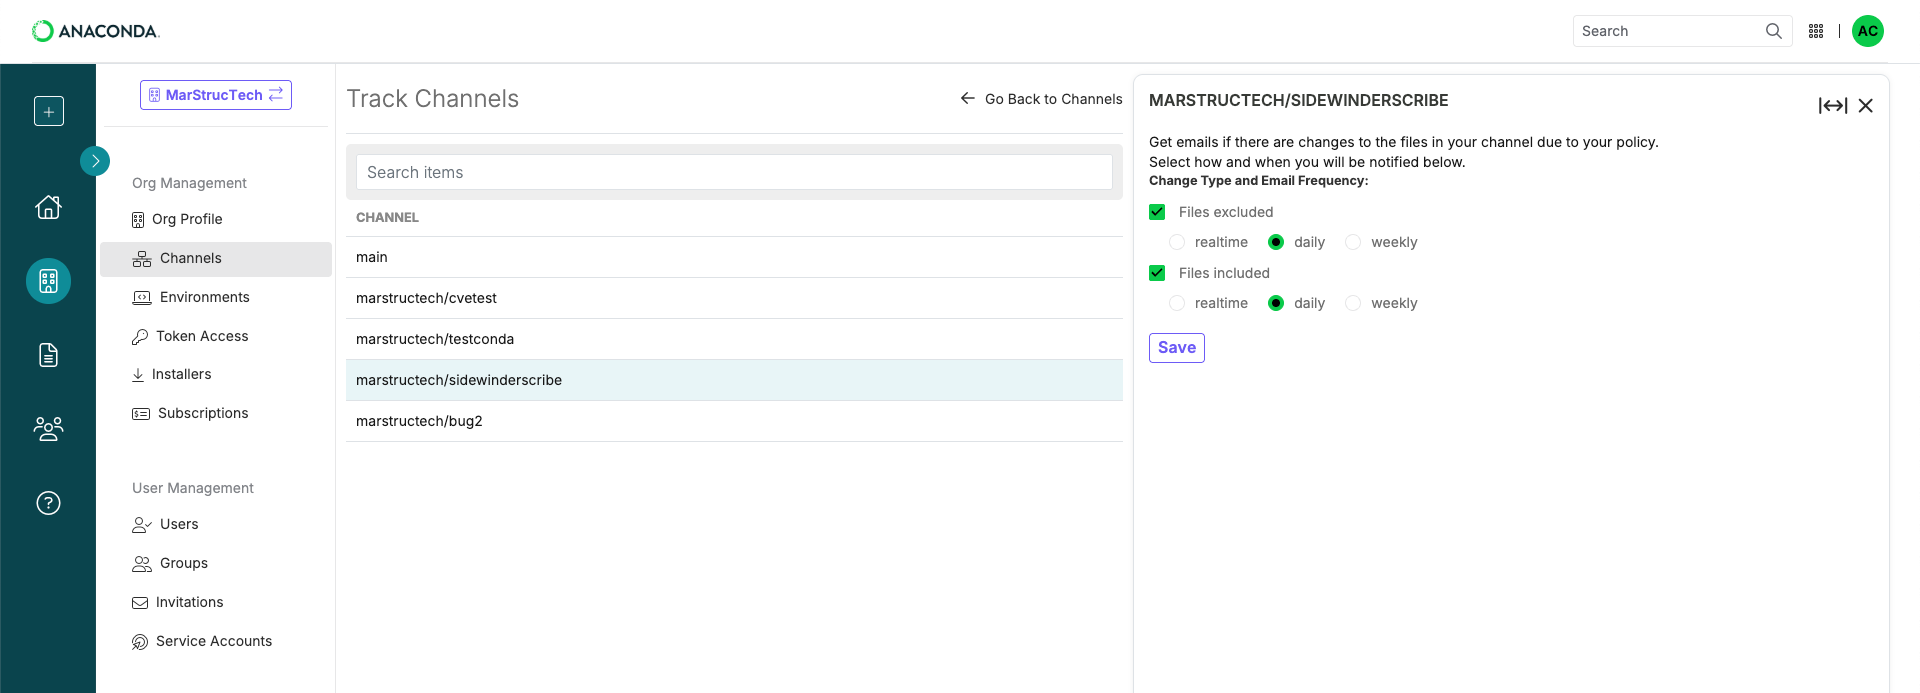
Task: Select realtime for Files included
Action: (1177, 303)
